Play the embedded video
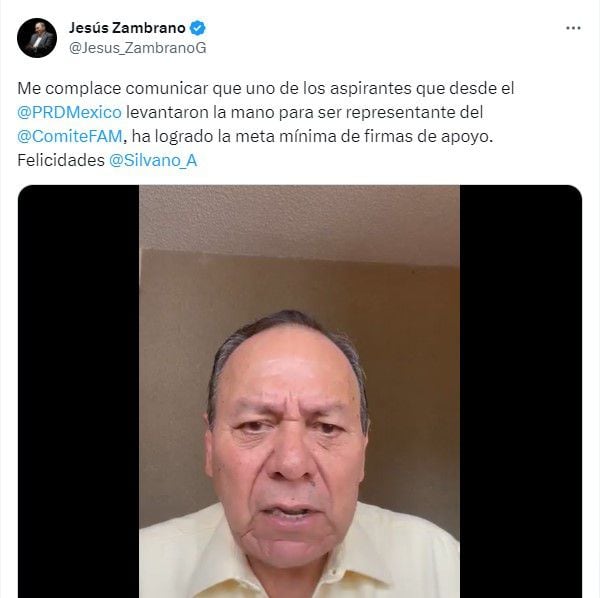 (x=300, y=391)
